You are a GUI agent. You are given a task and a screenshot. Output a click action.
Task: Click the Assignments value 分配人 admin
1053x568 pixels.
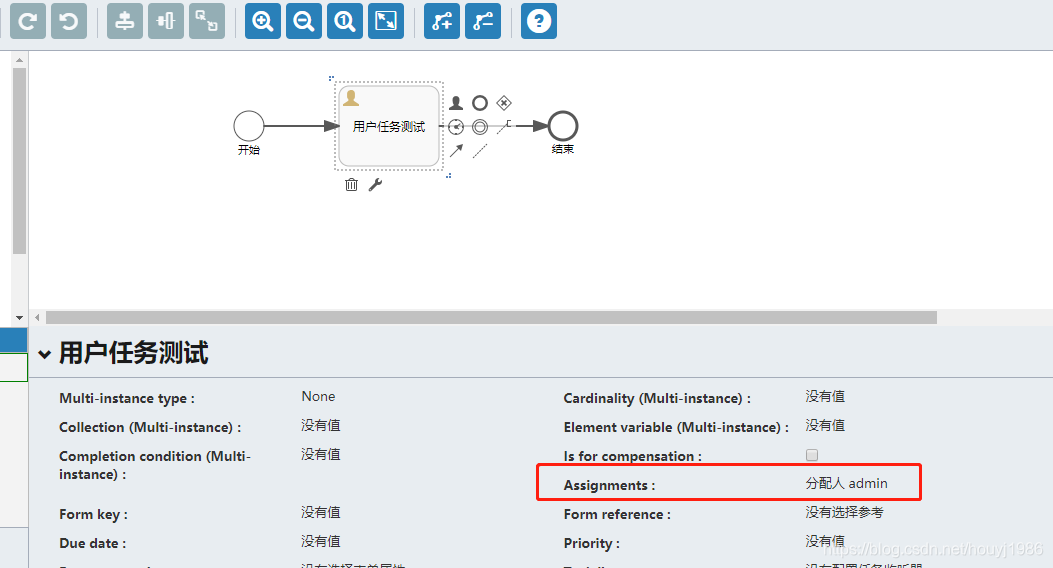tap(846, 483)
